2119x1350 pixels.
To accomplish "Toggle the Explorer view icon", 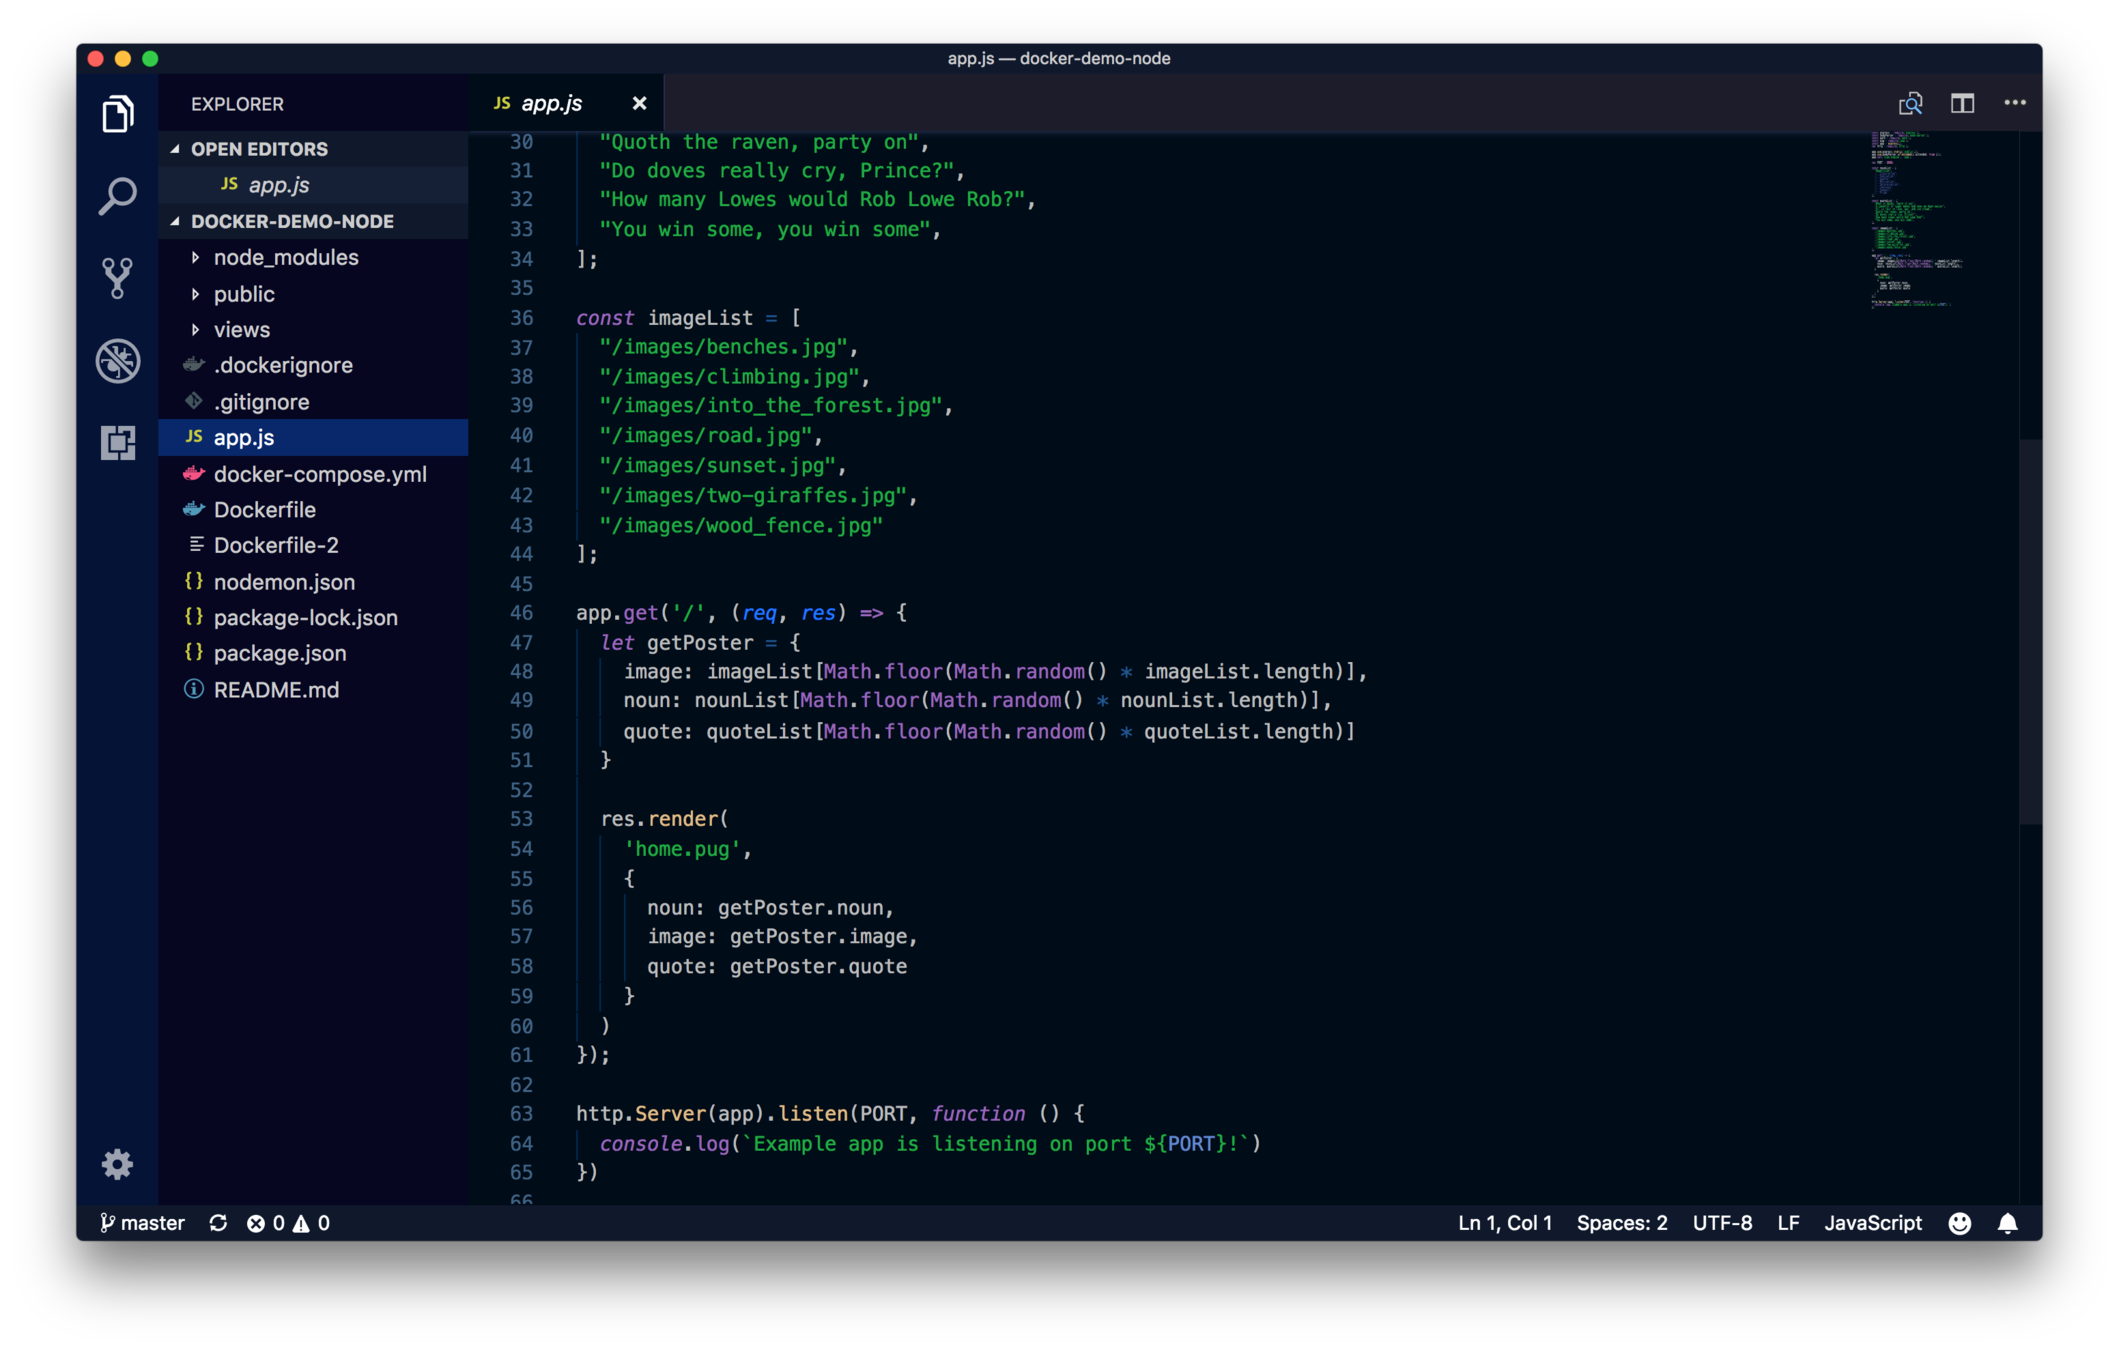I will 118,114.
